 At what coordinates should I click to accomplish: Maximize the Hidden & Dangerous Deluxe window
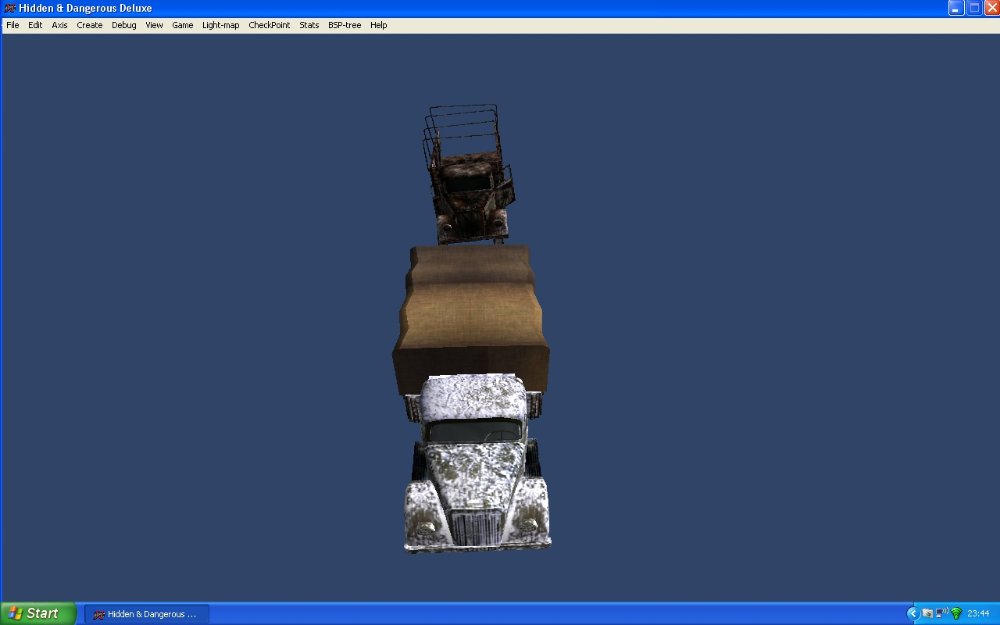(974, 8)
